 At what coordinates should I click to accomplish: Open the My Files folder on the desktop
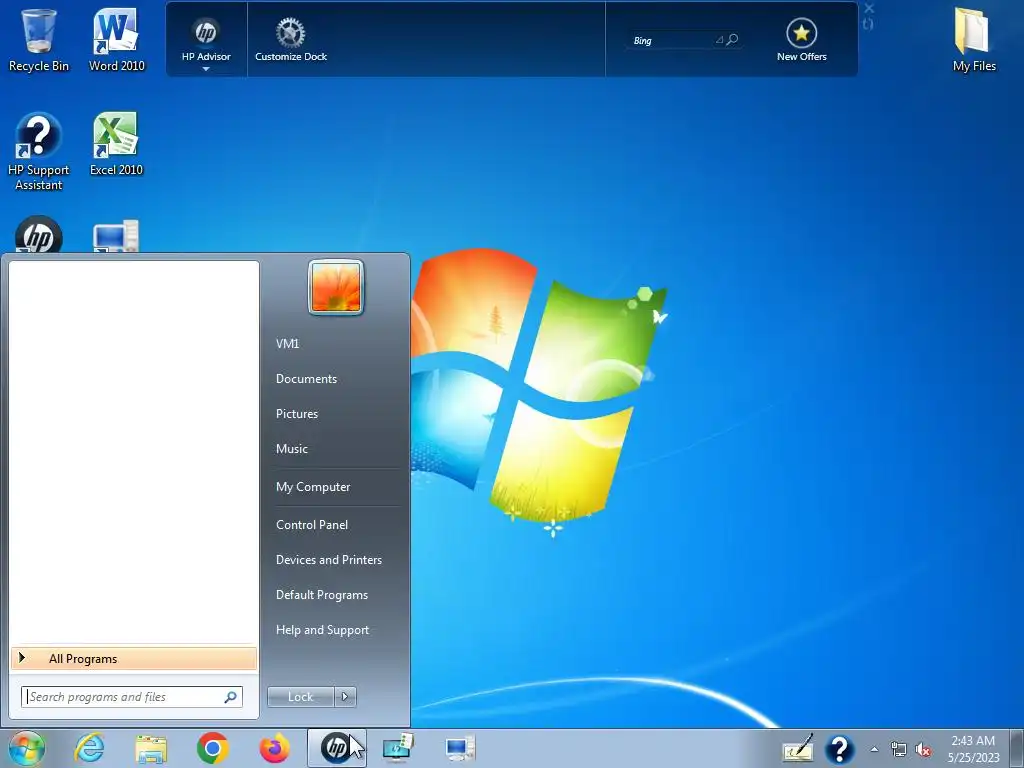pyautogui.click(x=974, y=39)
